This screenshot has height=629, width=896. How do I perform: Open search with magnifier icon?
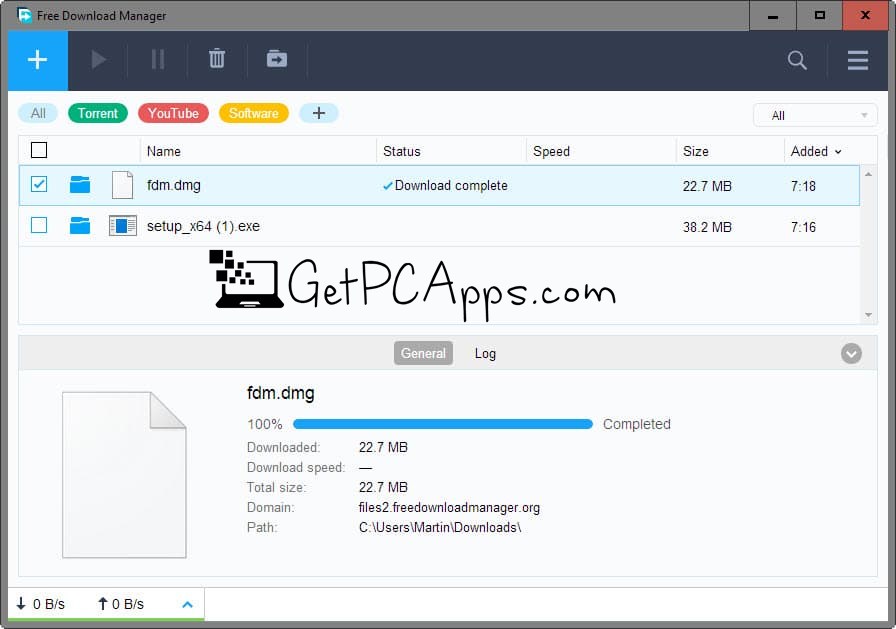[x=797, y=60]
